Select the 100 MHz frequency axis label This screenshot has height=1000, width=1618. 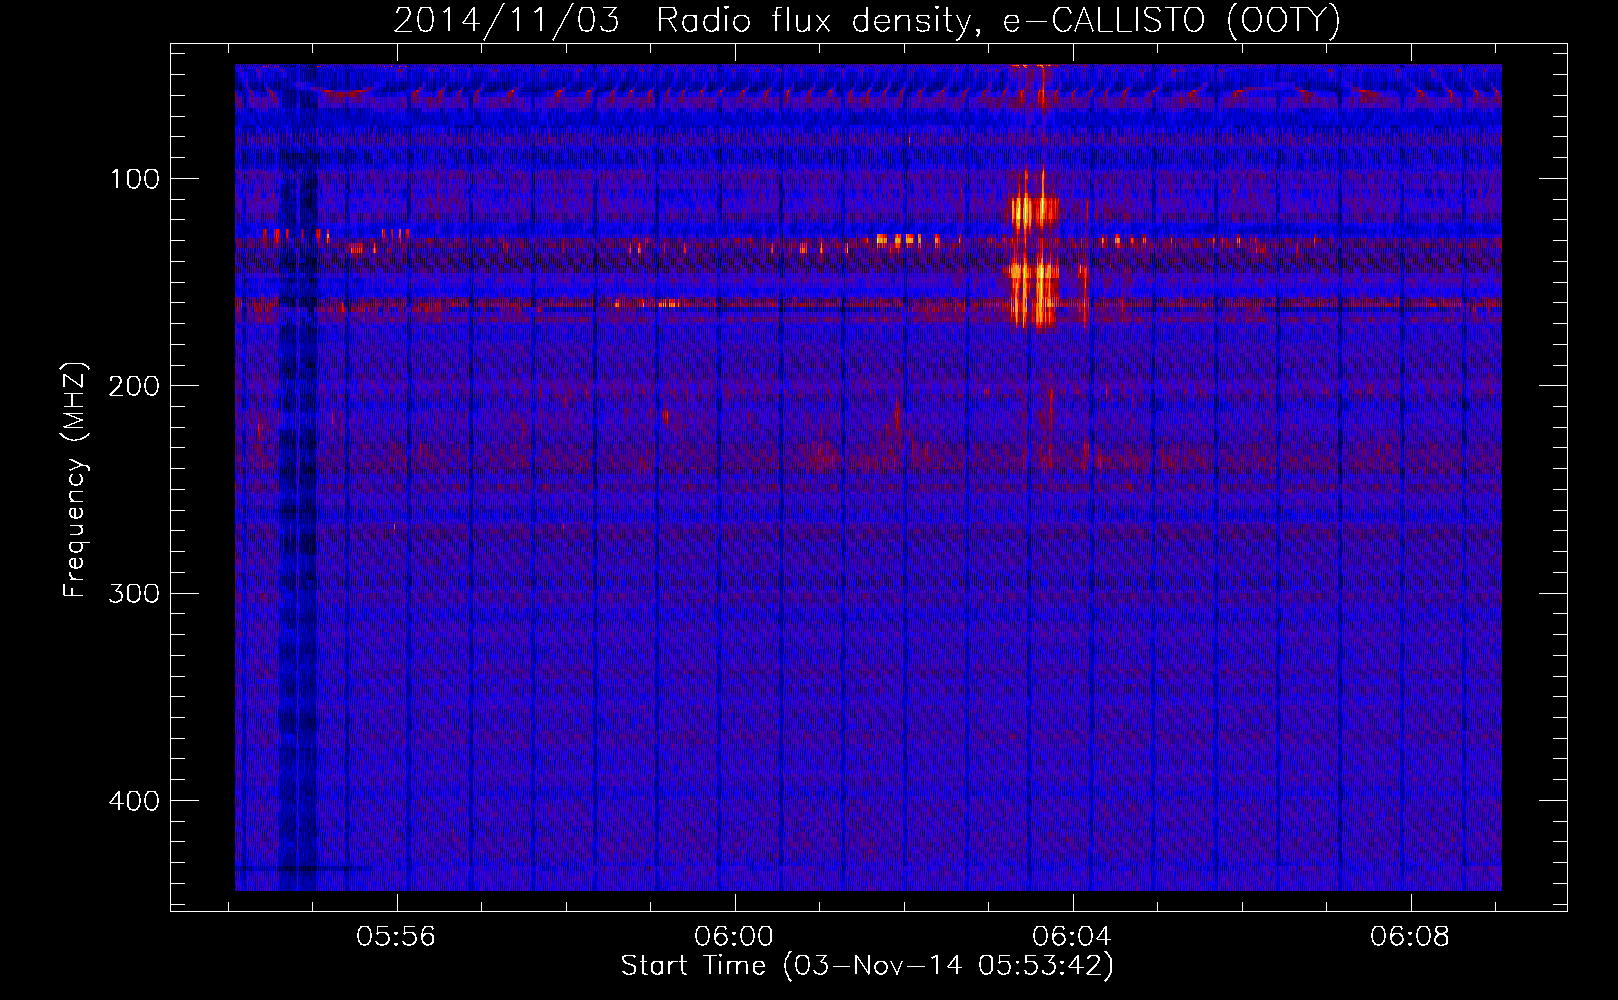135,179
